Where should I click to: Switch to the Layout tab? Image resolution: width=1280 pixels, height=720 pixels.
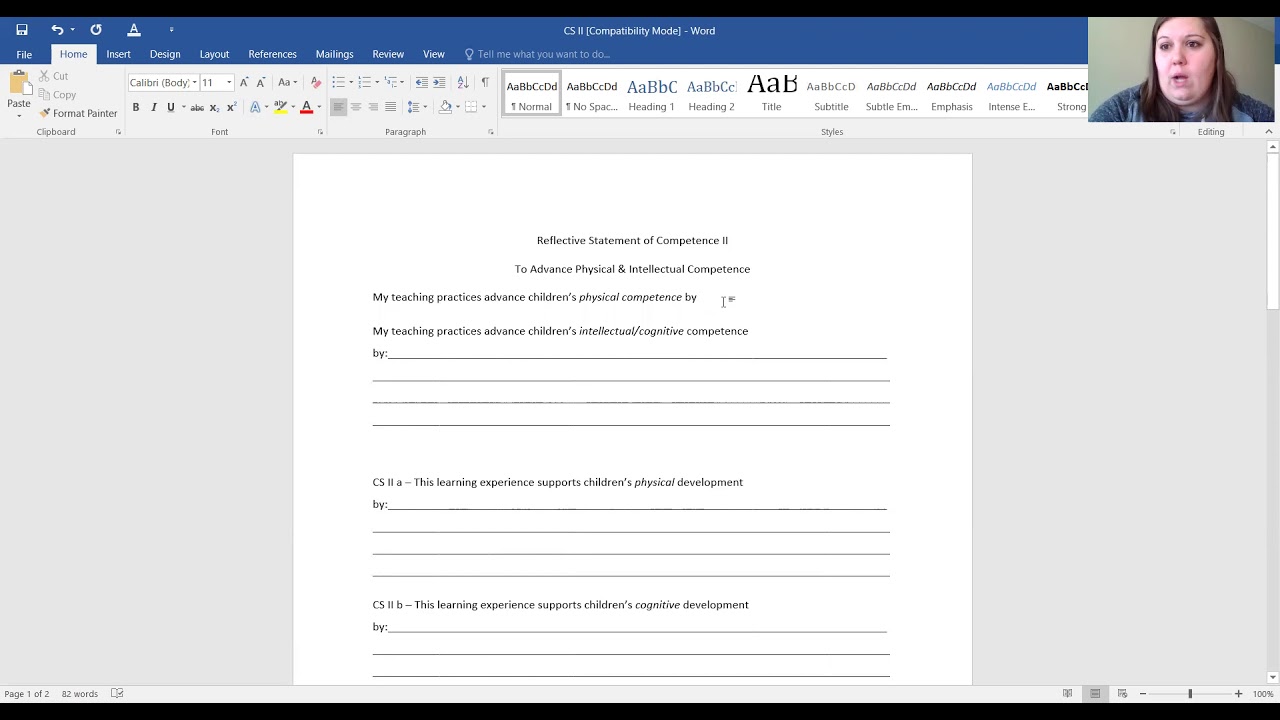pyautogui.click(x=214, y=54)
